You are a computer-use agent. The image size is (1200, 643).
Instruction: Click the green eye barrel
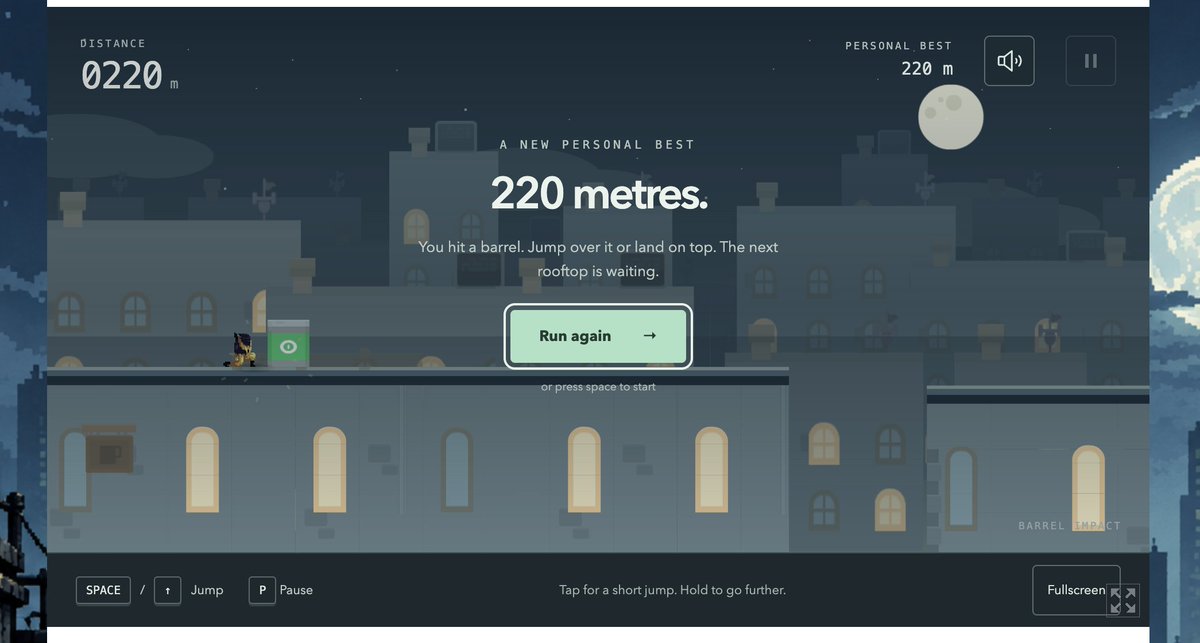point(288,344)
